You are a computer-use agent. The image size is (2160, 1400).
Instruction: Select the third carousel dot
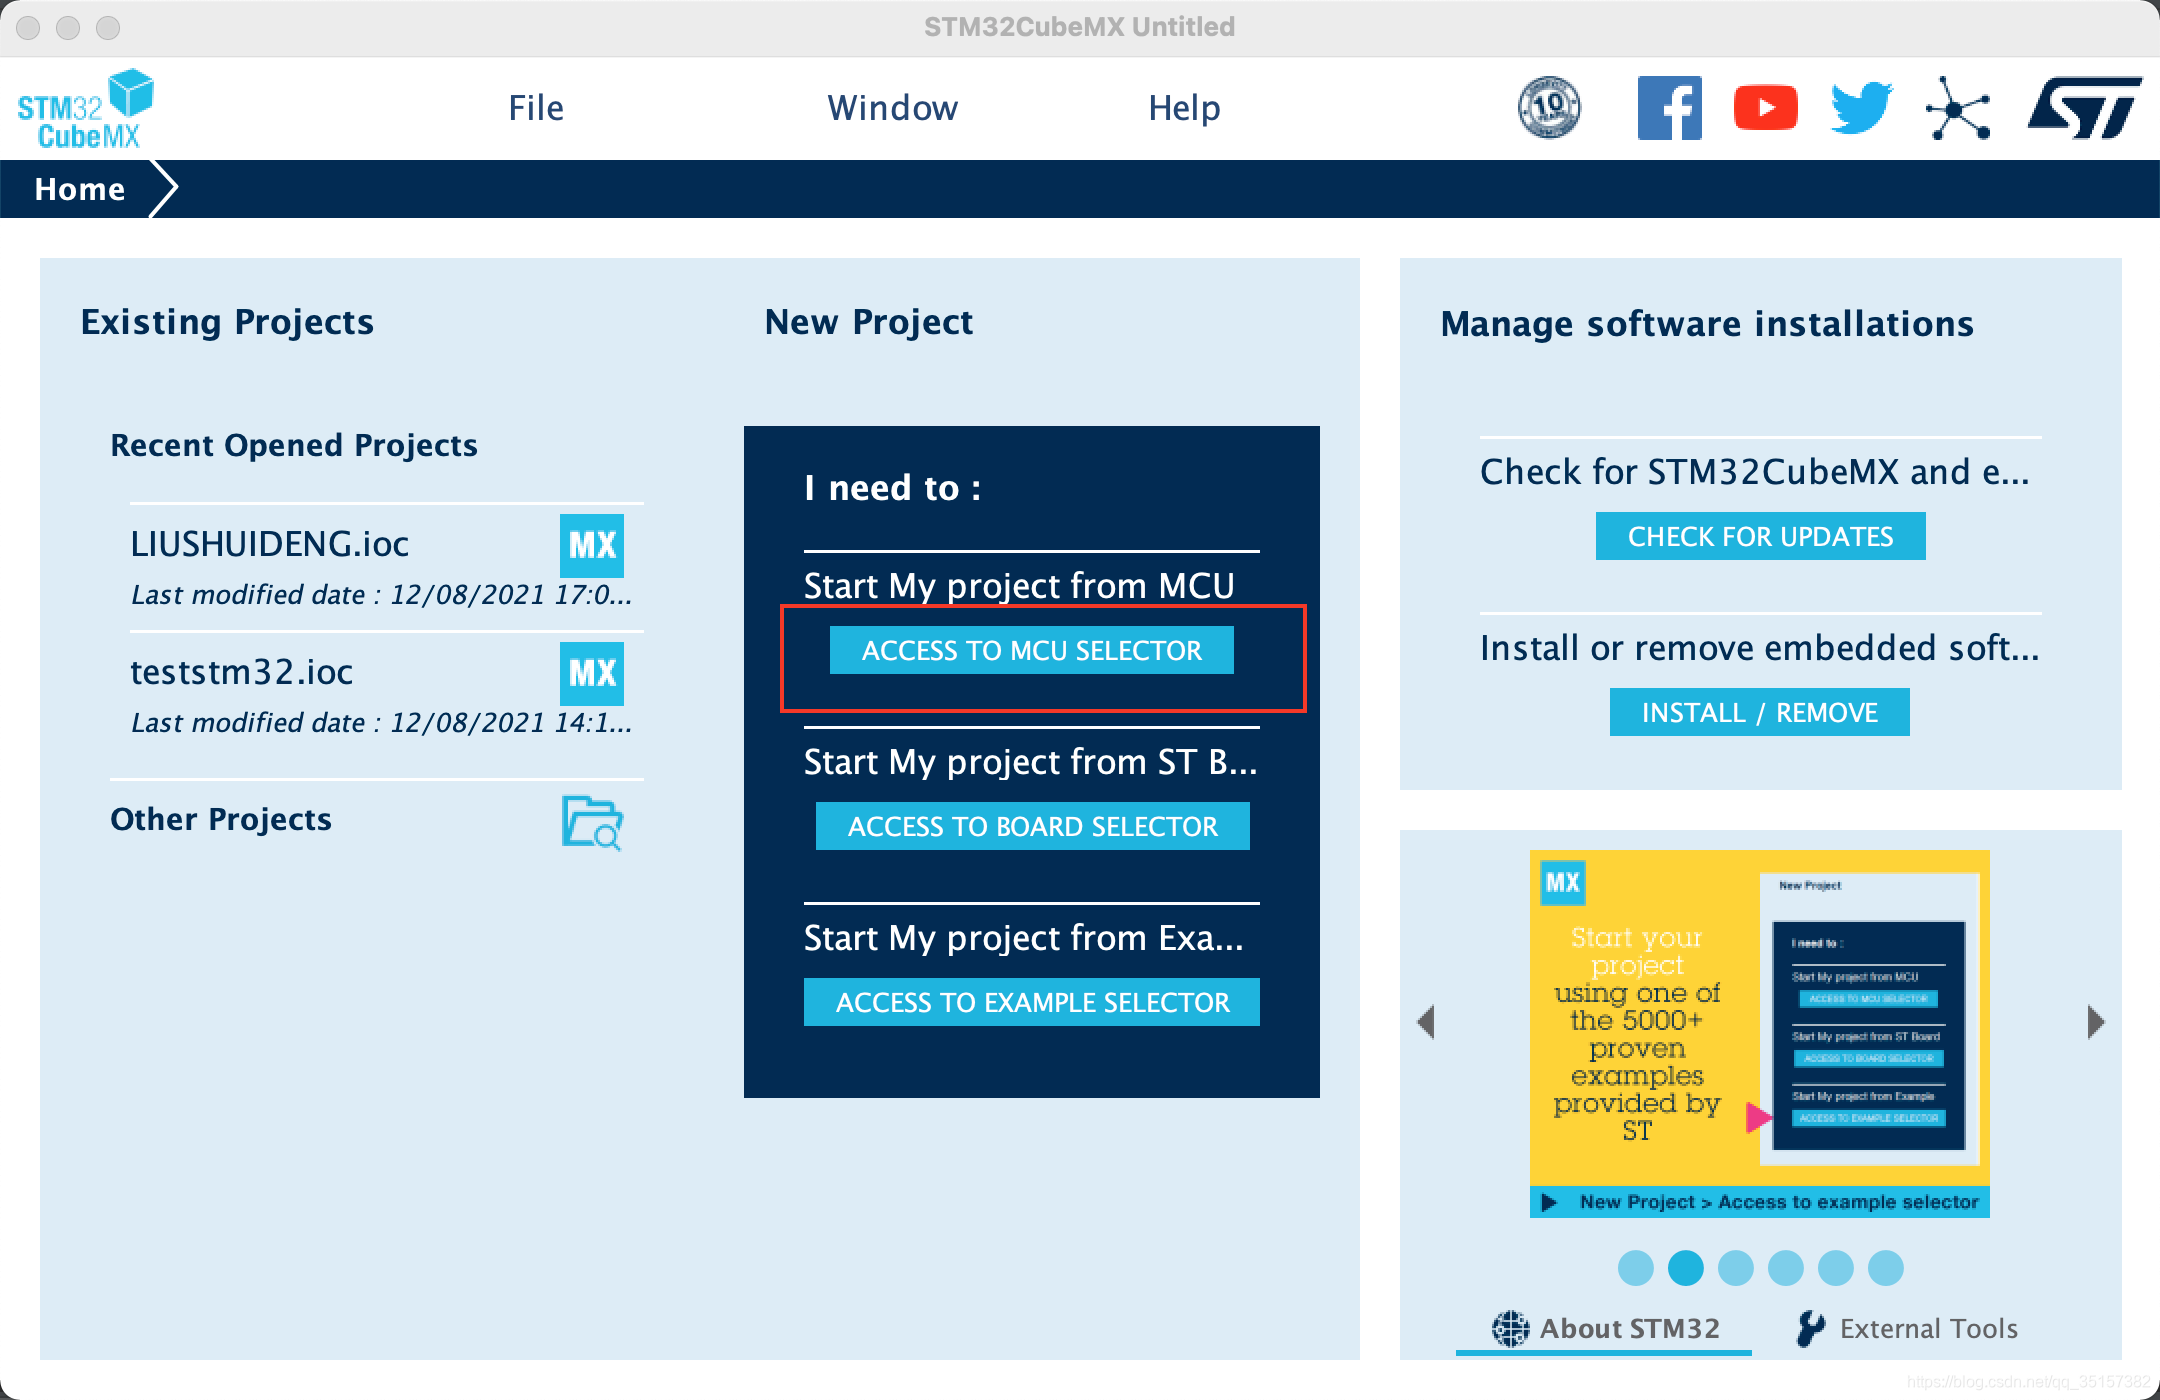pyautogui.click(x=1736, y=1268)
